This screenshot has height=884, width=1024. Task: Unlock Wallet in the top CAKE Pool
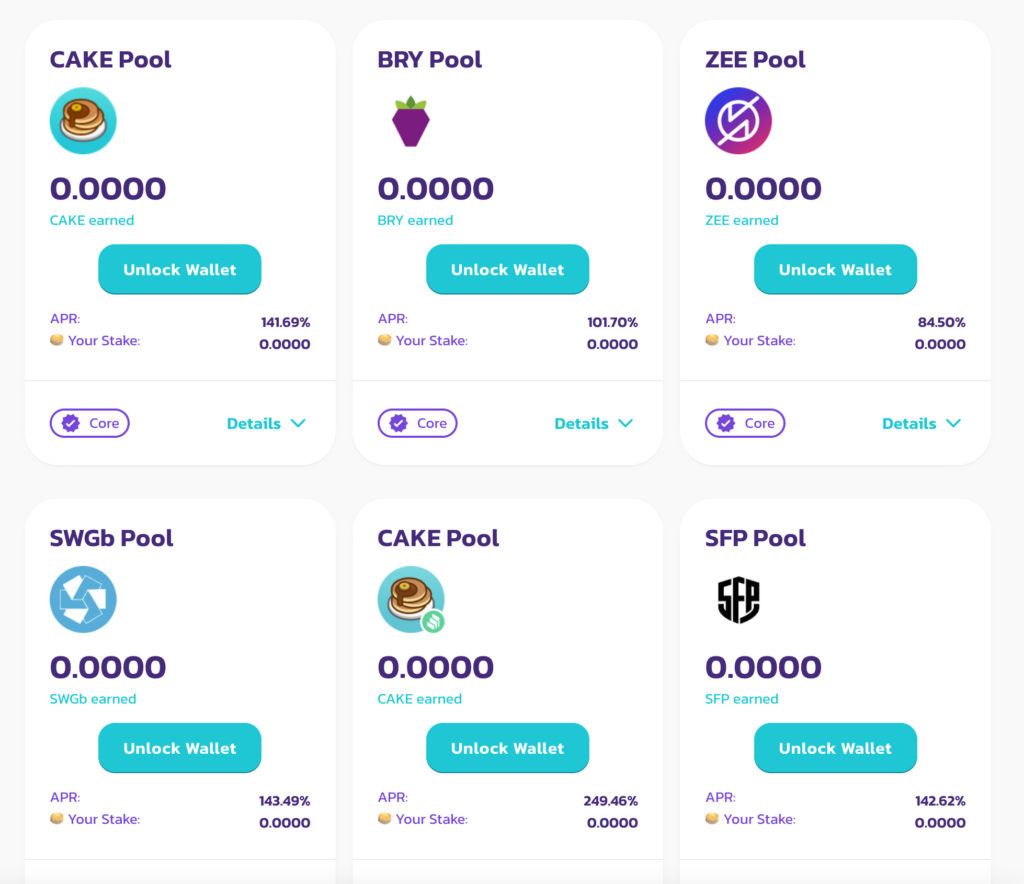[x=180, y=270]
